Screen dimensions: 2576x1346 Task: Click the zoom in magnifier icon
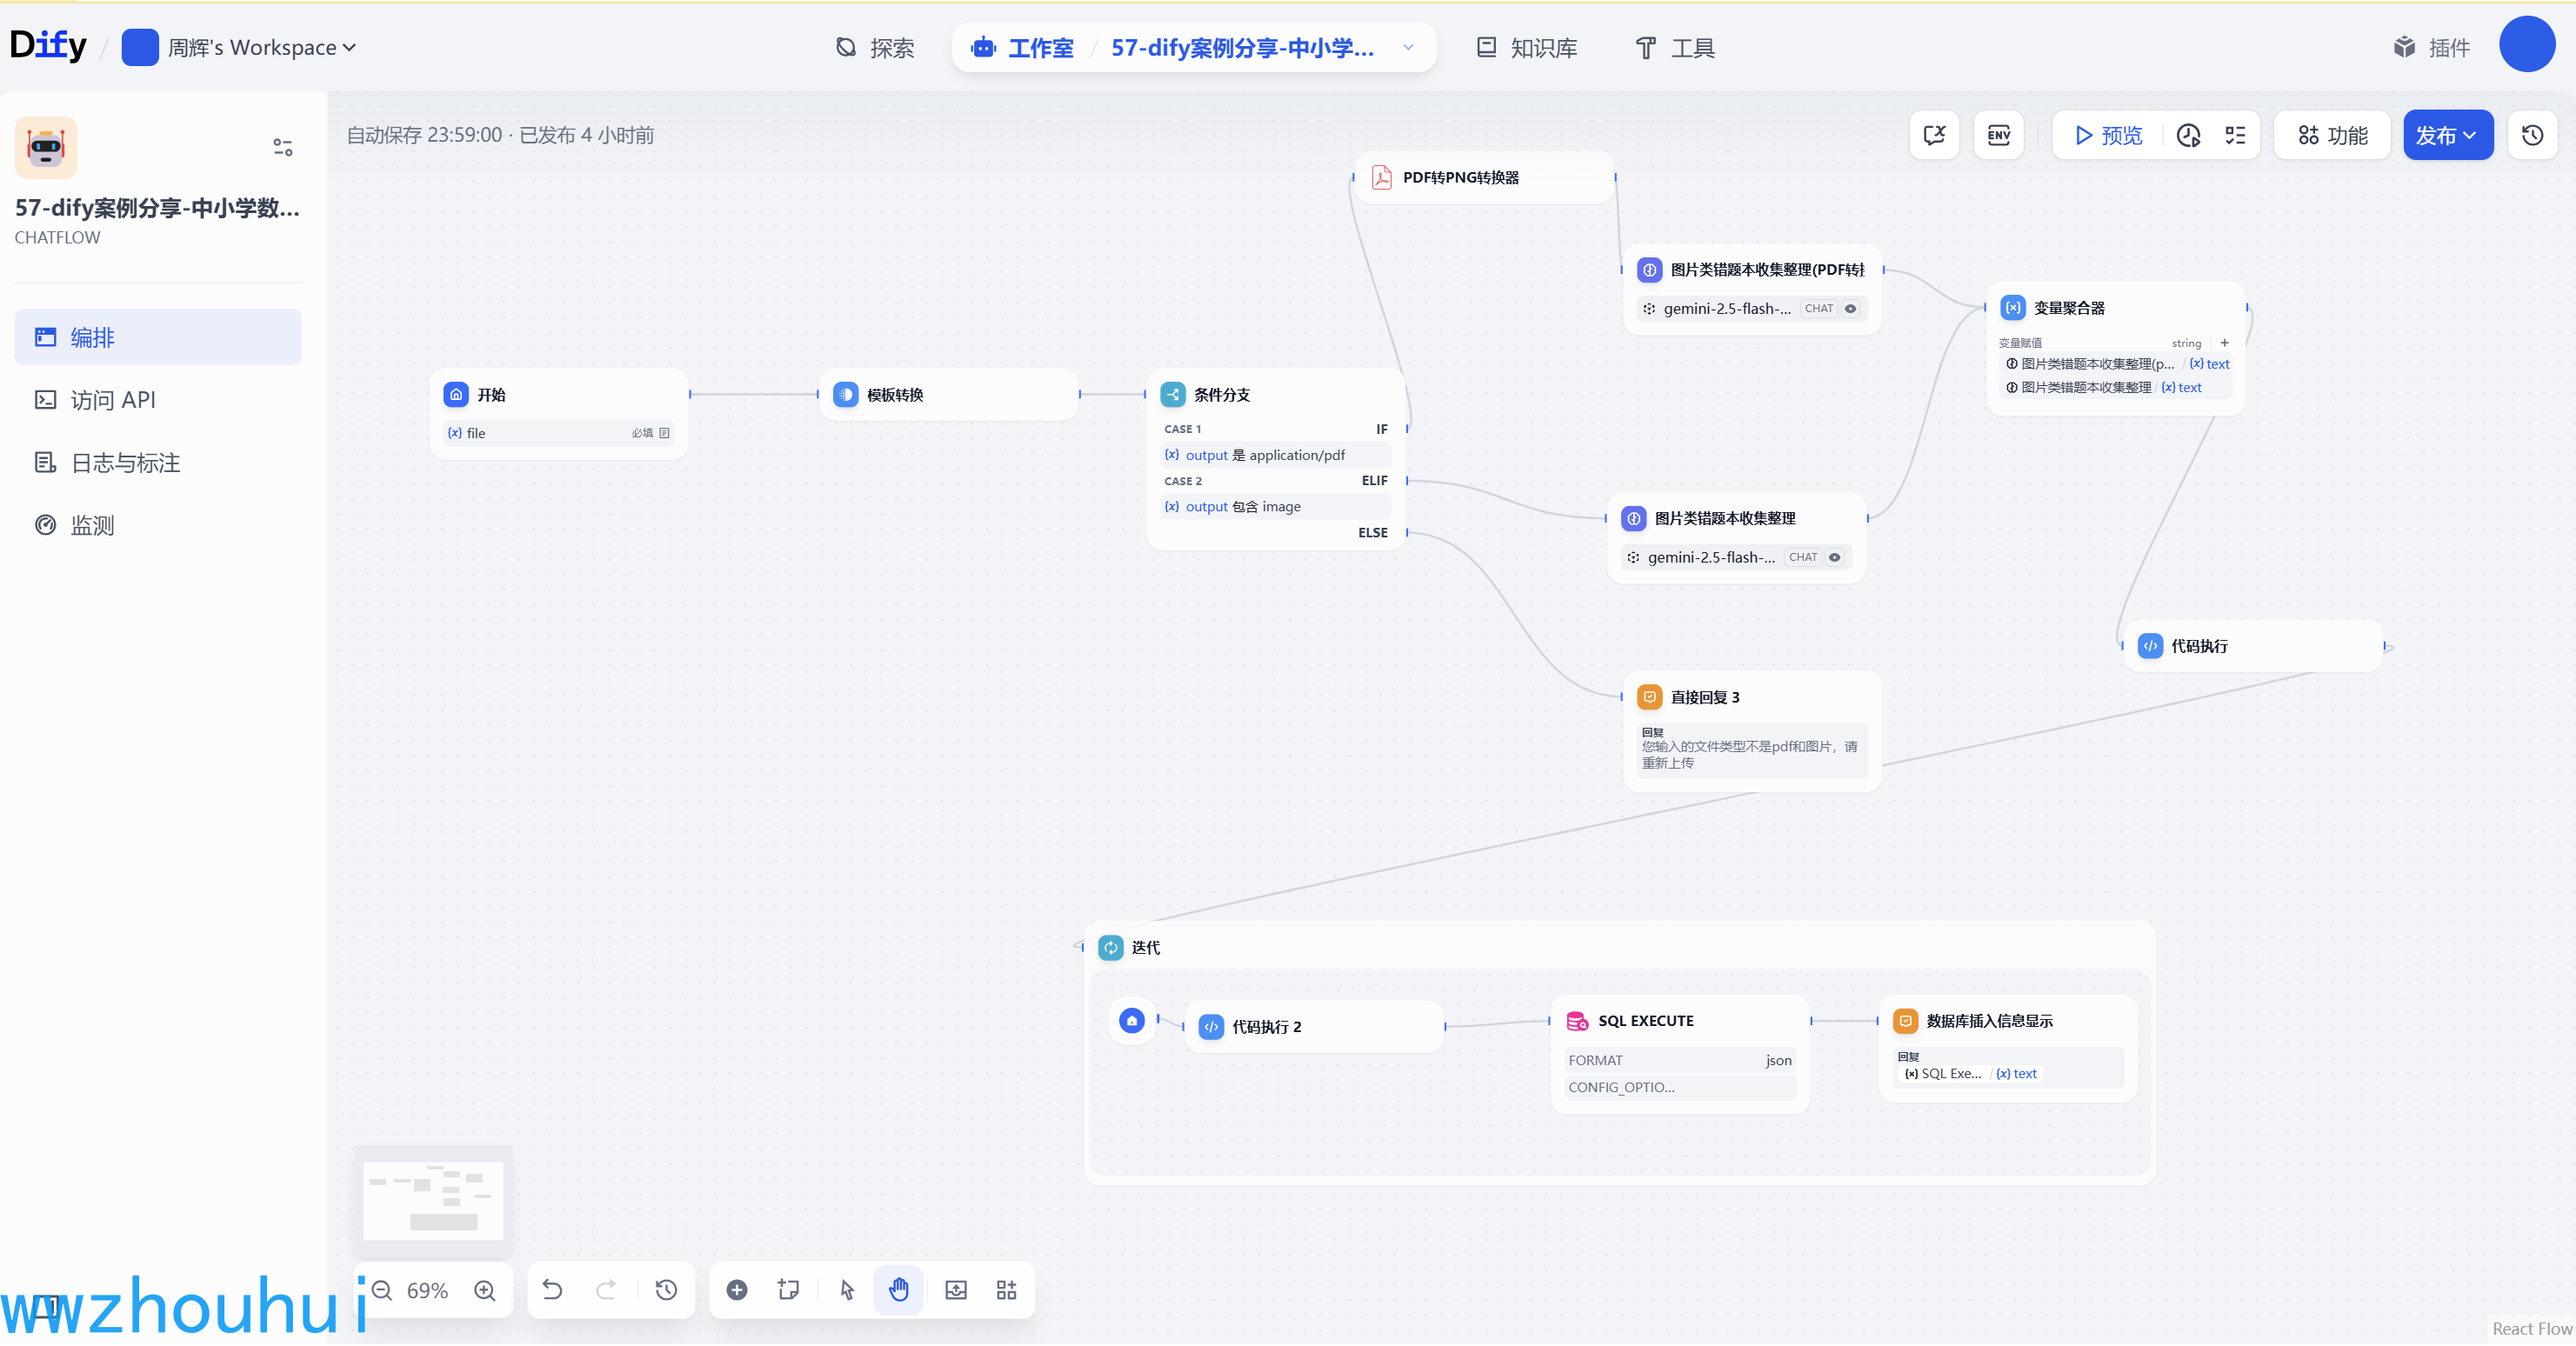click(x=485, y=1290)
